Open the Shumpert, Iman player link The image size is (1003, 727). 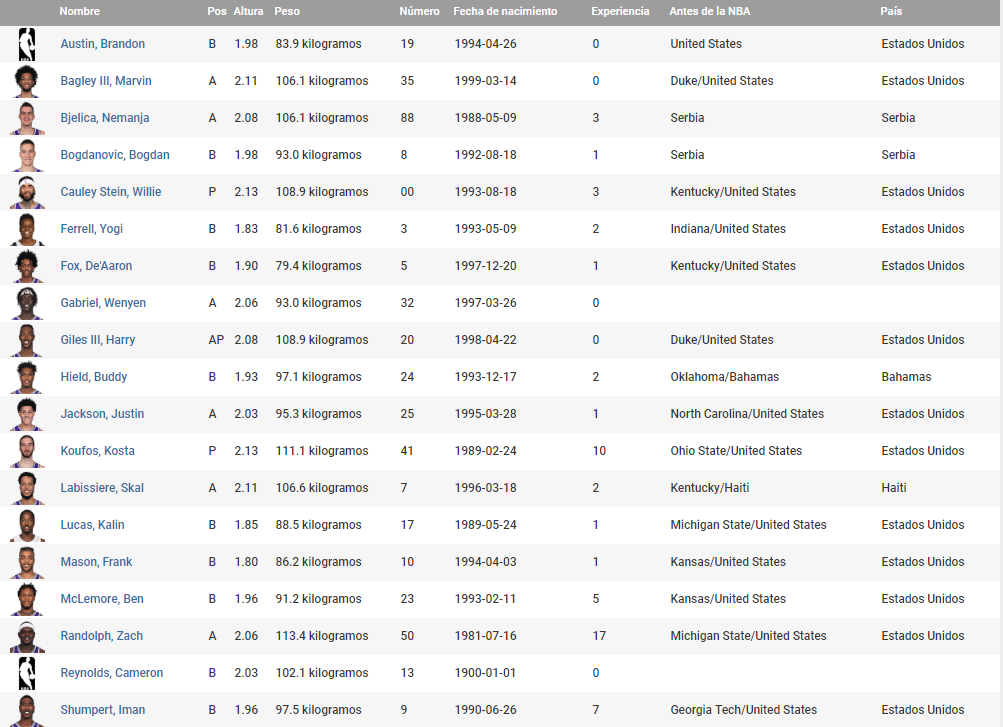[x=103, y=710]
